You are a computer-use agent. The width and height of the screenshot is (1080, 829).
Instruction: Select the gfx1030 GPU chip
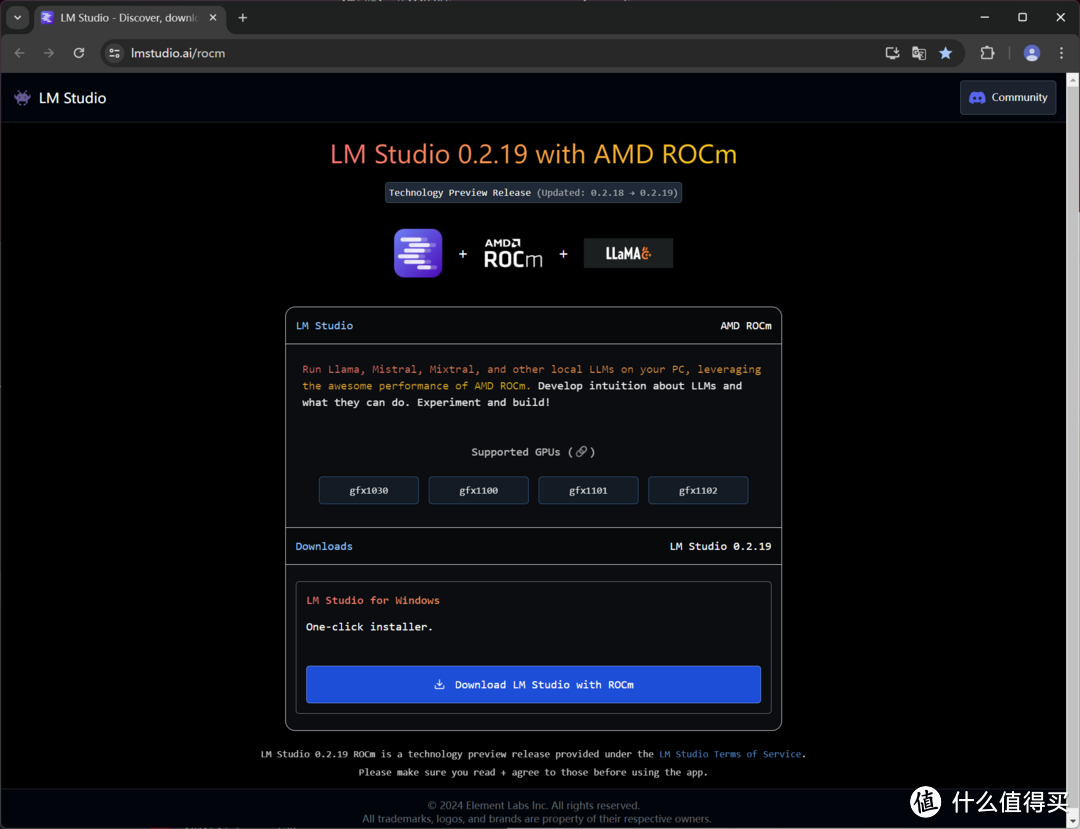(368, 490)
